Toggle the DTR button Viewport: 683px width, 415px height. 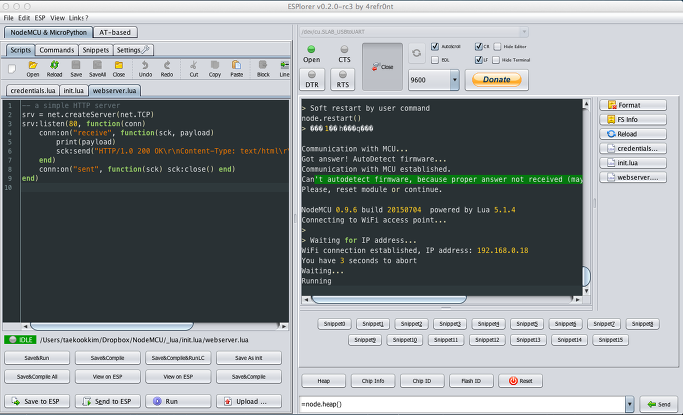pyautogui.click(x=312, y=80)
